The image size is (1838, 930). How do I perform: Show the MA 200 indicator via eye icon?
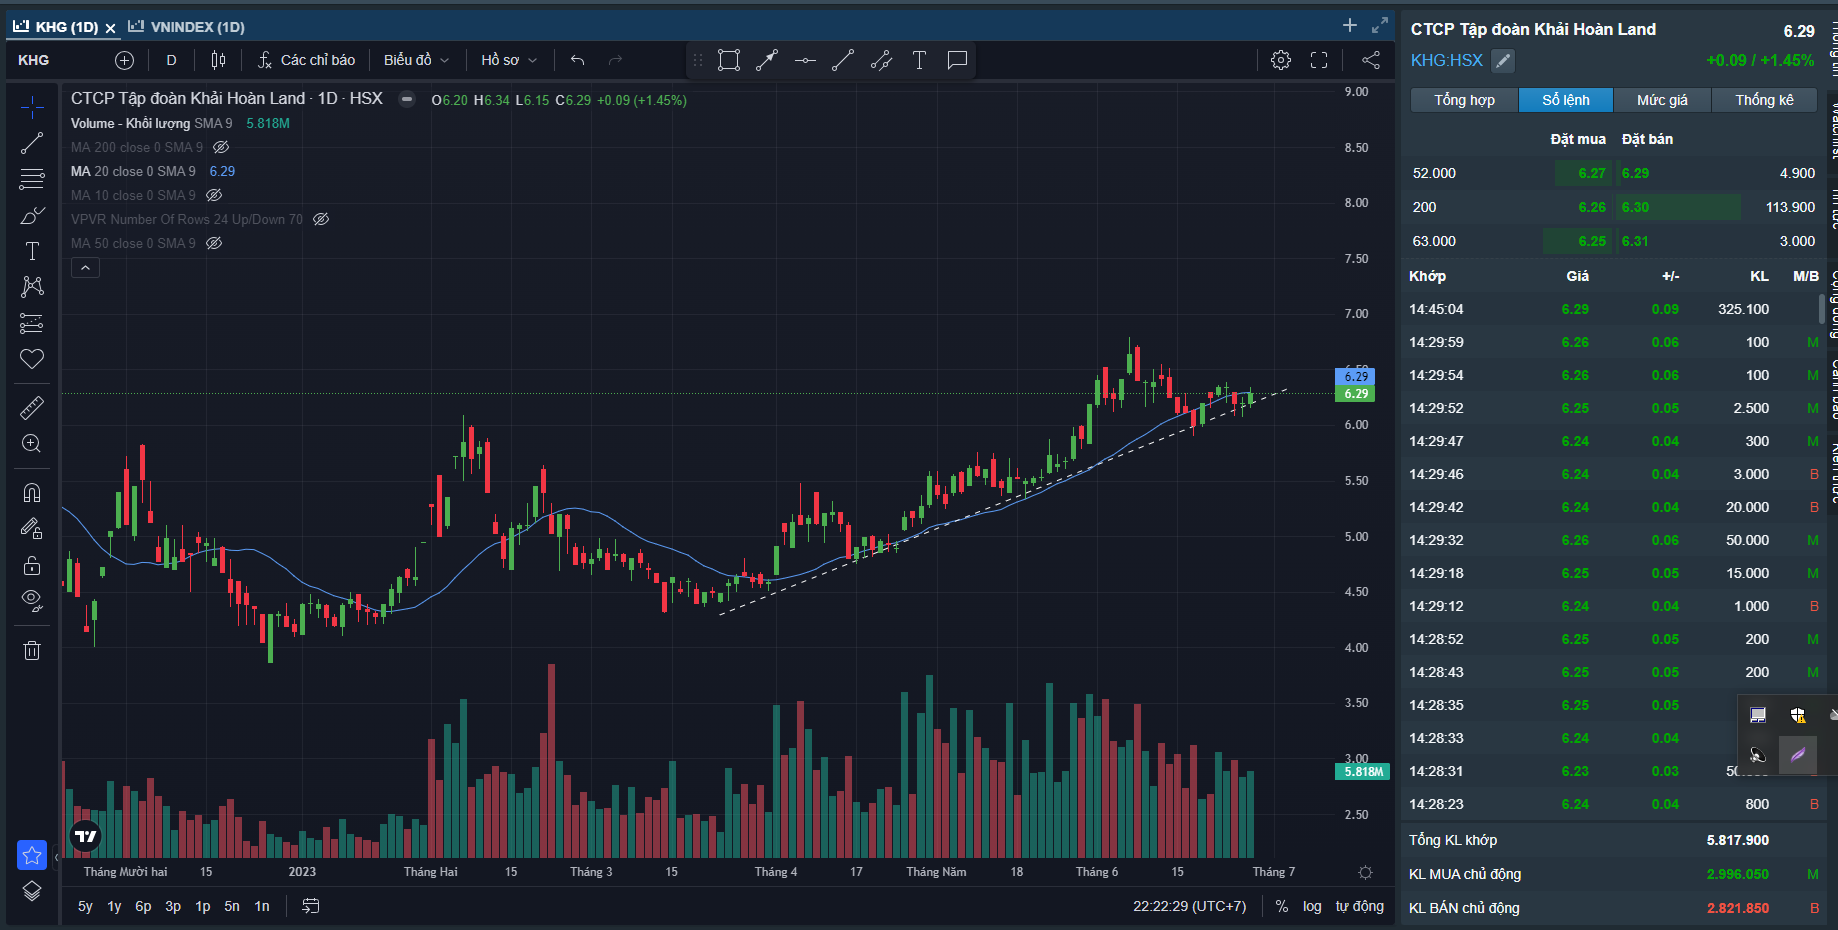(x=221, y=147)
